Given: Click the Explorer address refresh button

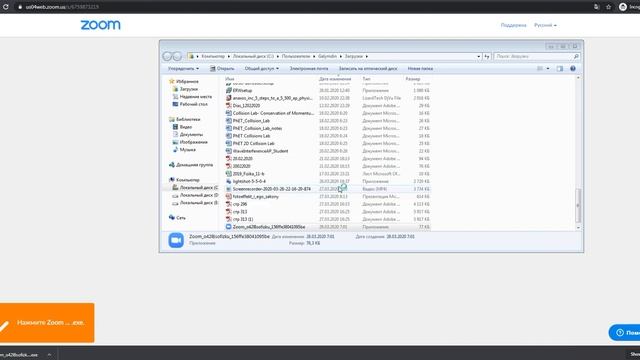Looking at the screenshot, I should [x=487, y=56].
